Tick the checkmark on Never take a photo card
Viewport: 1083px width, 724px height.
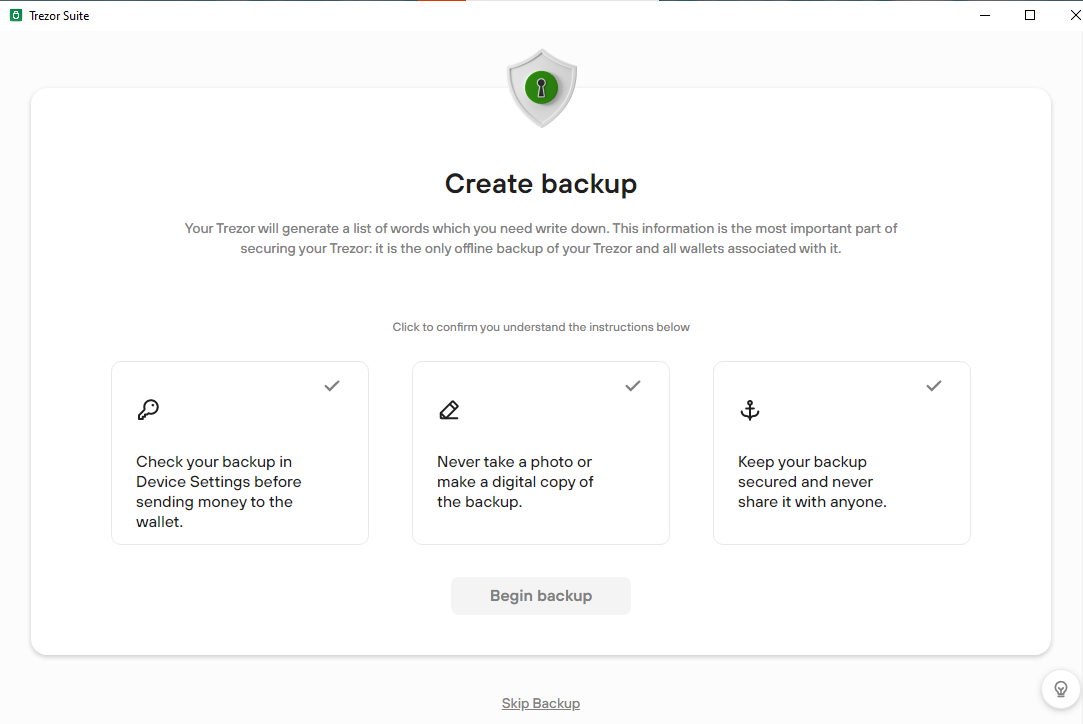click(633, 385)
